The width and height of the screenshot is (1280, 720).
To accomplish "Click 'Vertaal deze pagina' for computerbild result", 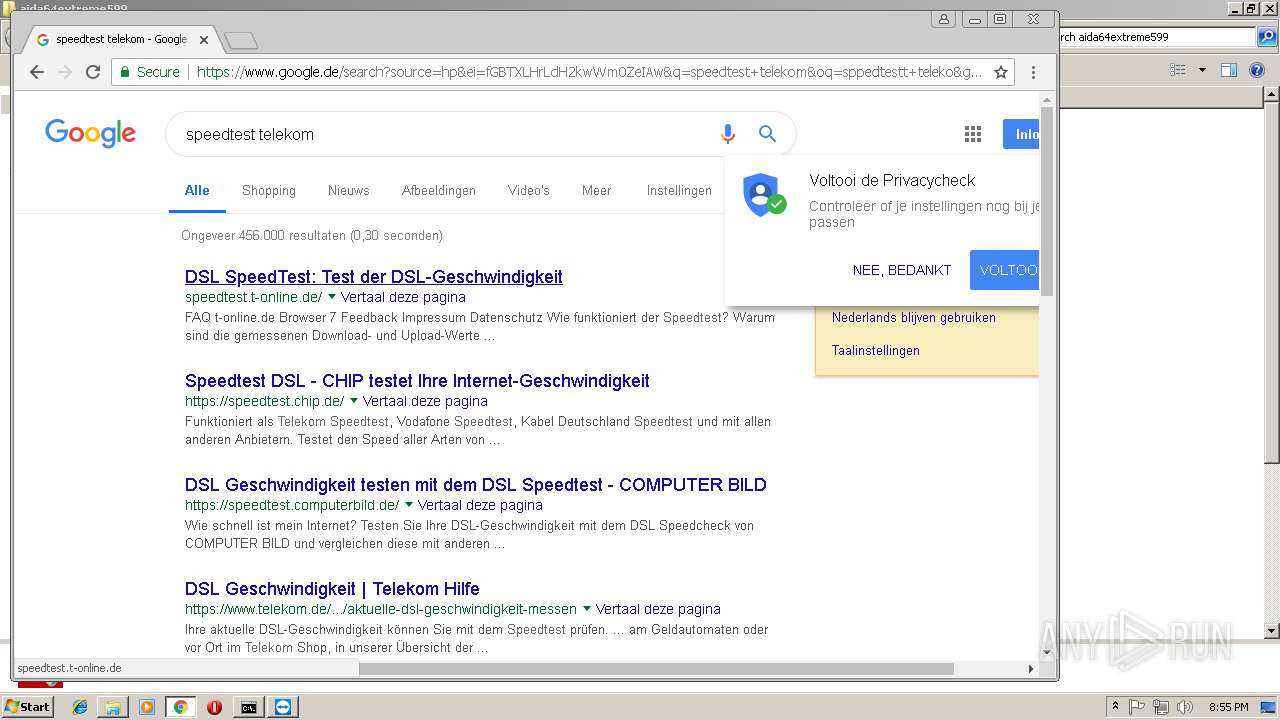I will click(x=480, y=505).
